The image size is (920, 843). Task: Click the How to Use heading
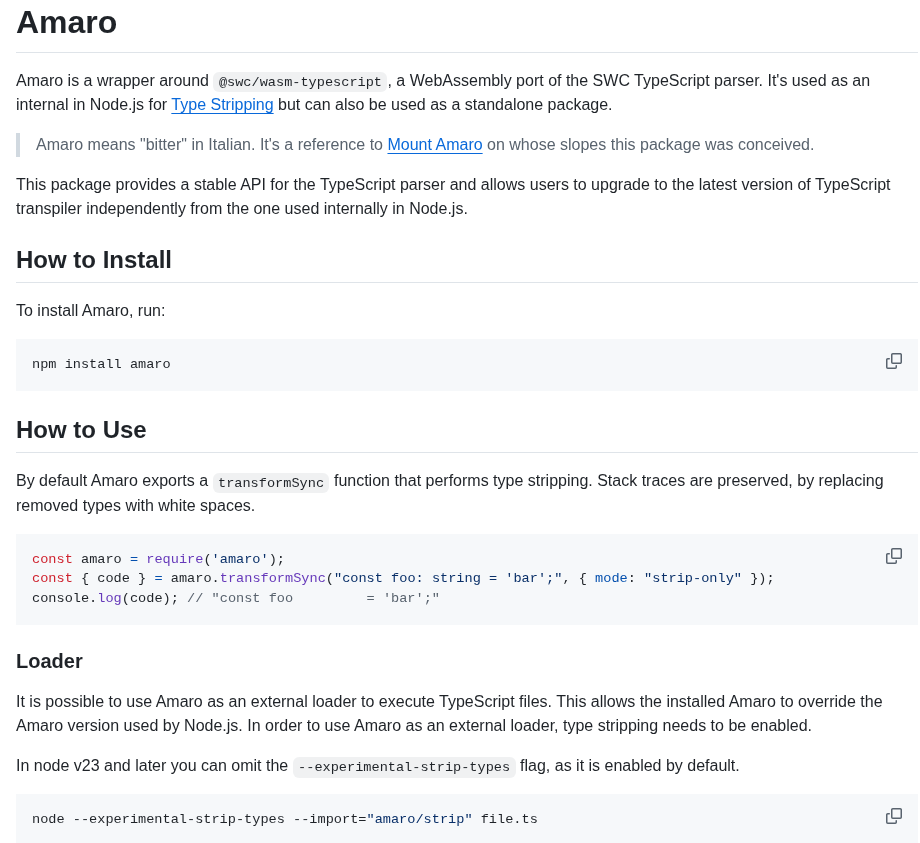[x=81, y=430]
